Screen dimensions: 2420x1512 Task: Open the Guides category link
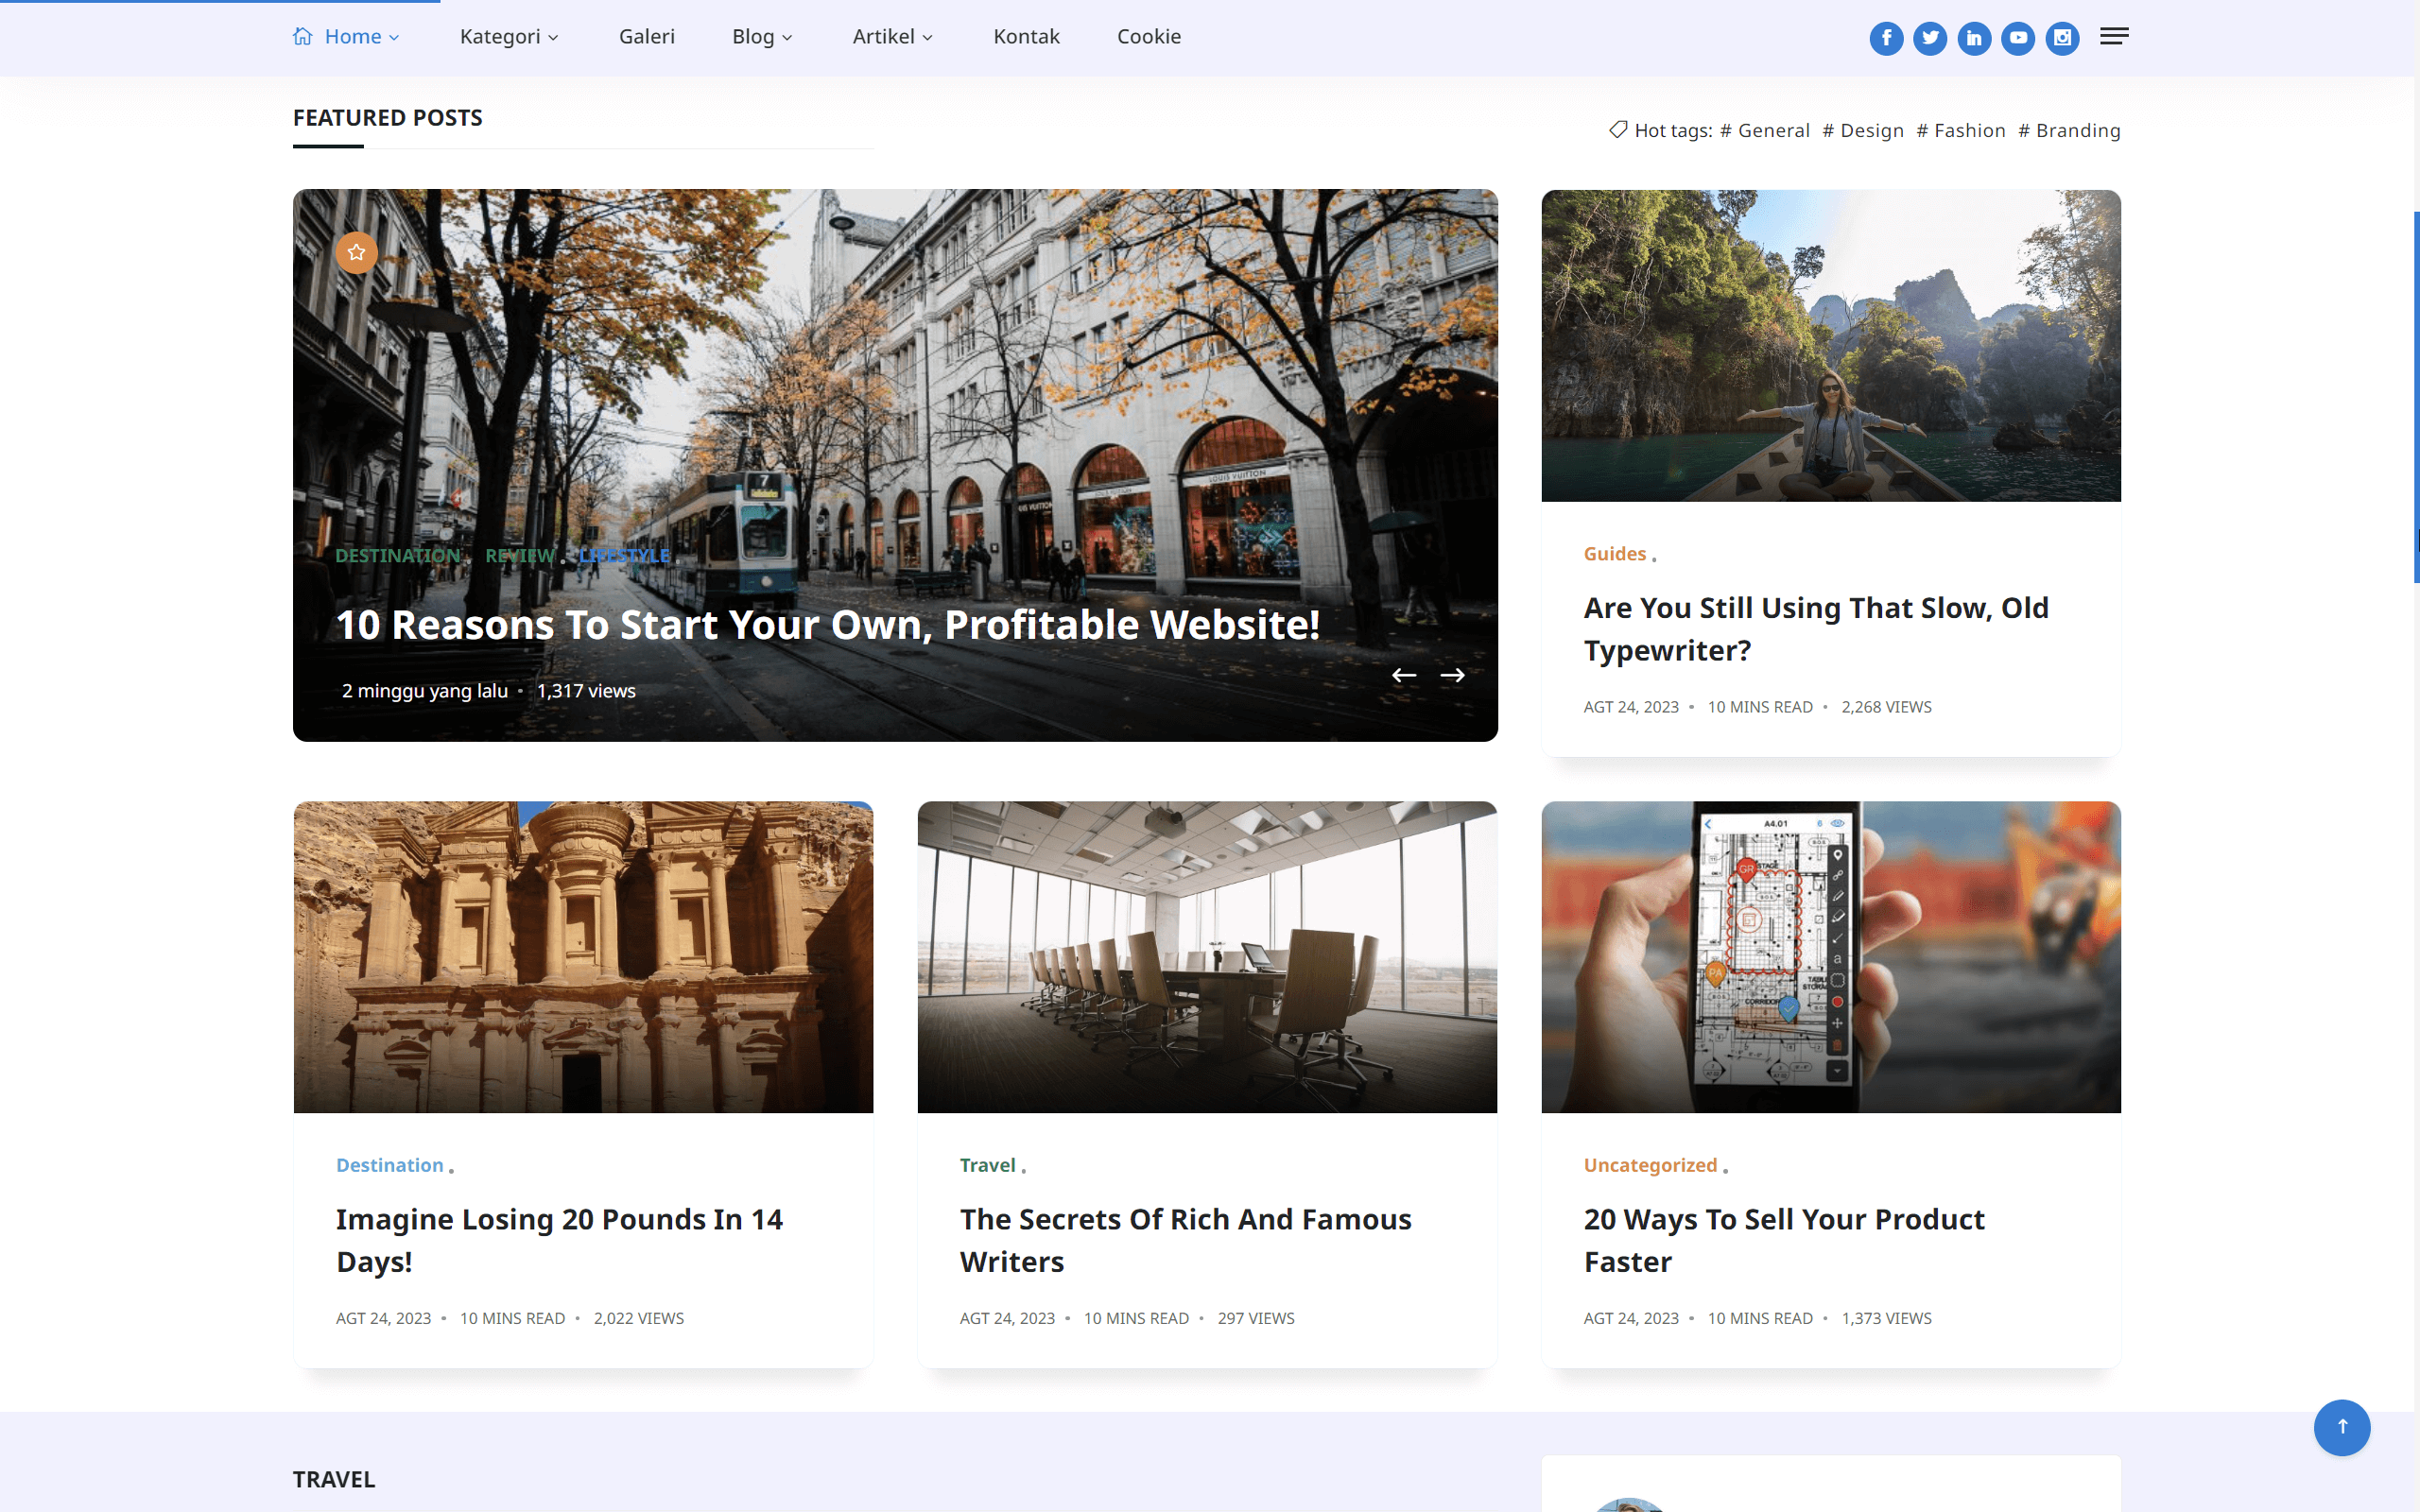[x=1614, y=554]
